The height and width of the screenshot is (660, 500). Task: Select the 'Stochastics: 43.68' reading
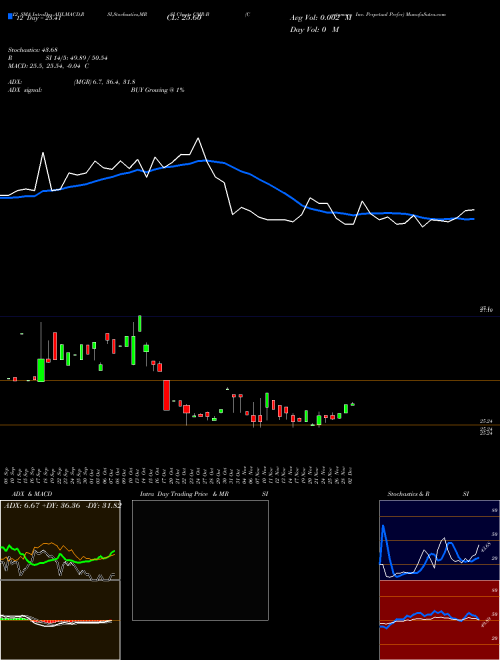click(32, 50)
